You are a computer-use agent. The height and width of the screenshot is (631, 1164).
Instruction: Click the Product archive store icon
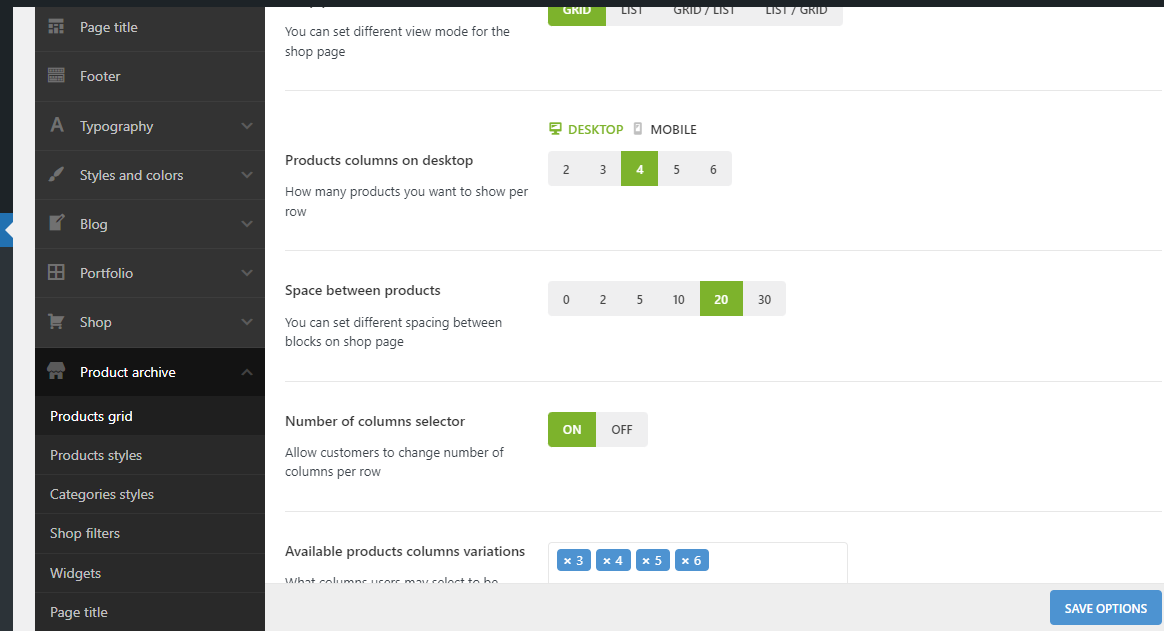click(x=57, y=372)
